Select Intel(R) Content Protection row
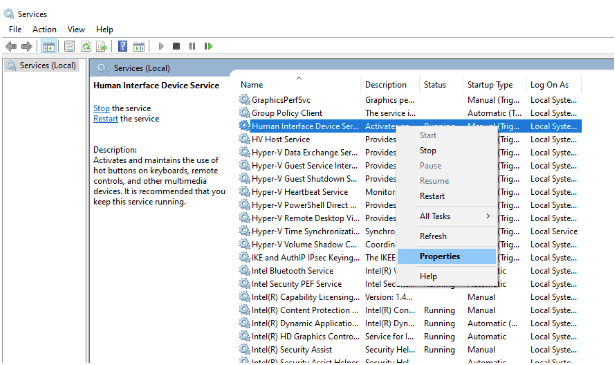 point(410,310)
